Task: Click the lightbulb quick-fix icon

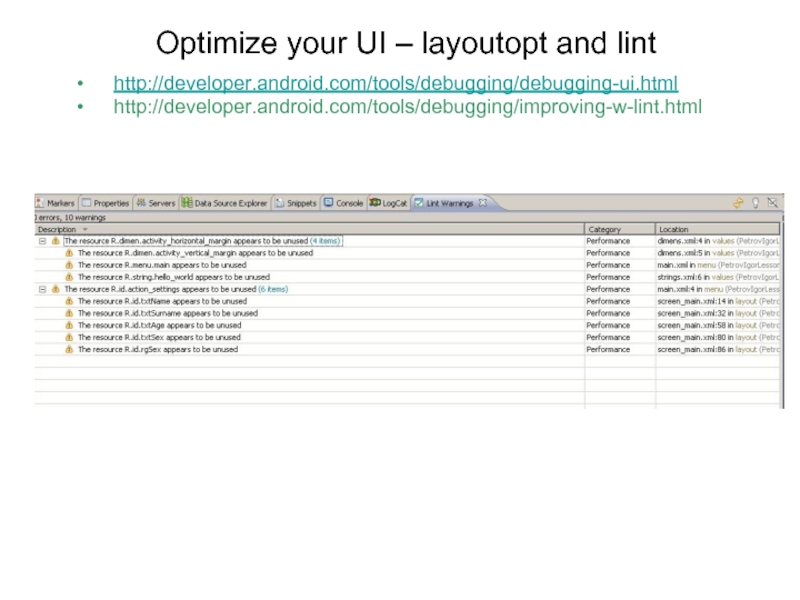Action: (755, 203)
